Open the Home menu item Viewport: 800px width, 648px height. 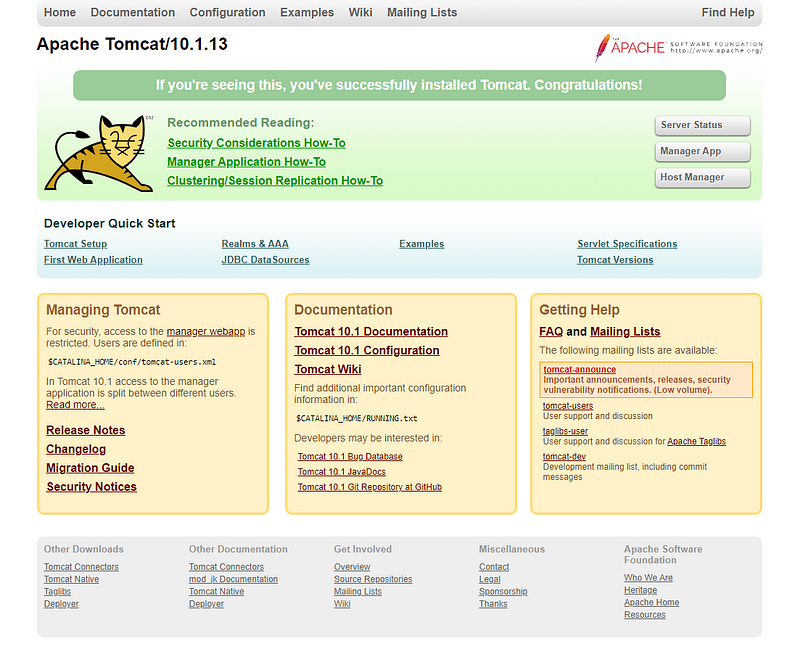click(59, 12)
